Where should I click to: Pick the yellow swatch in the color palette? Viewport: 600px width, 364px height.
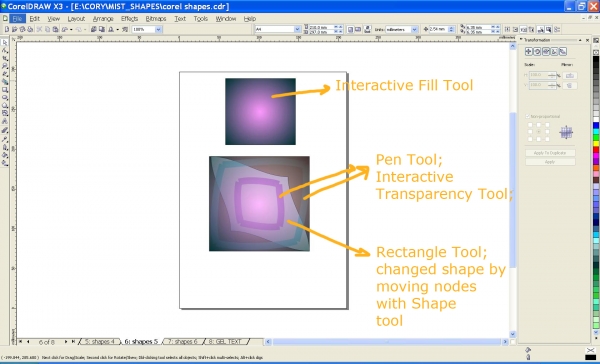pyautogui.click(x=596, y=143)
